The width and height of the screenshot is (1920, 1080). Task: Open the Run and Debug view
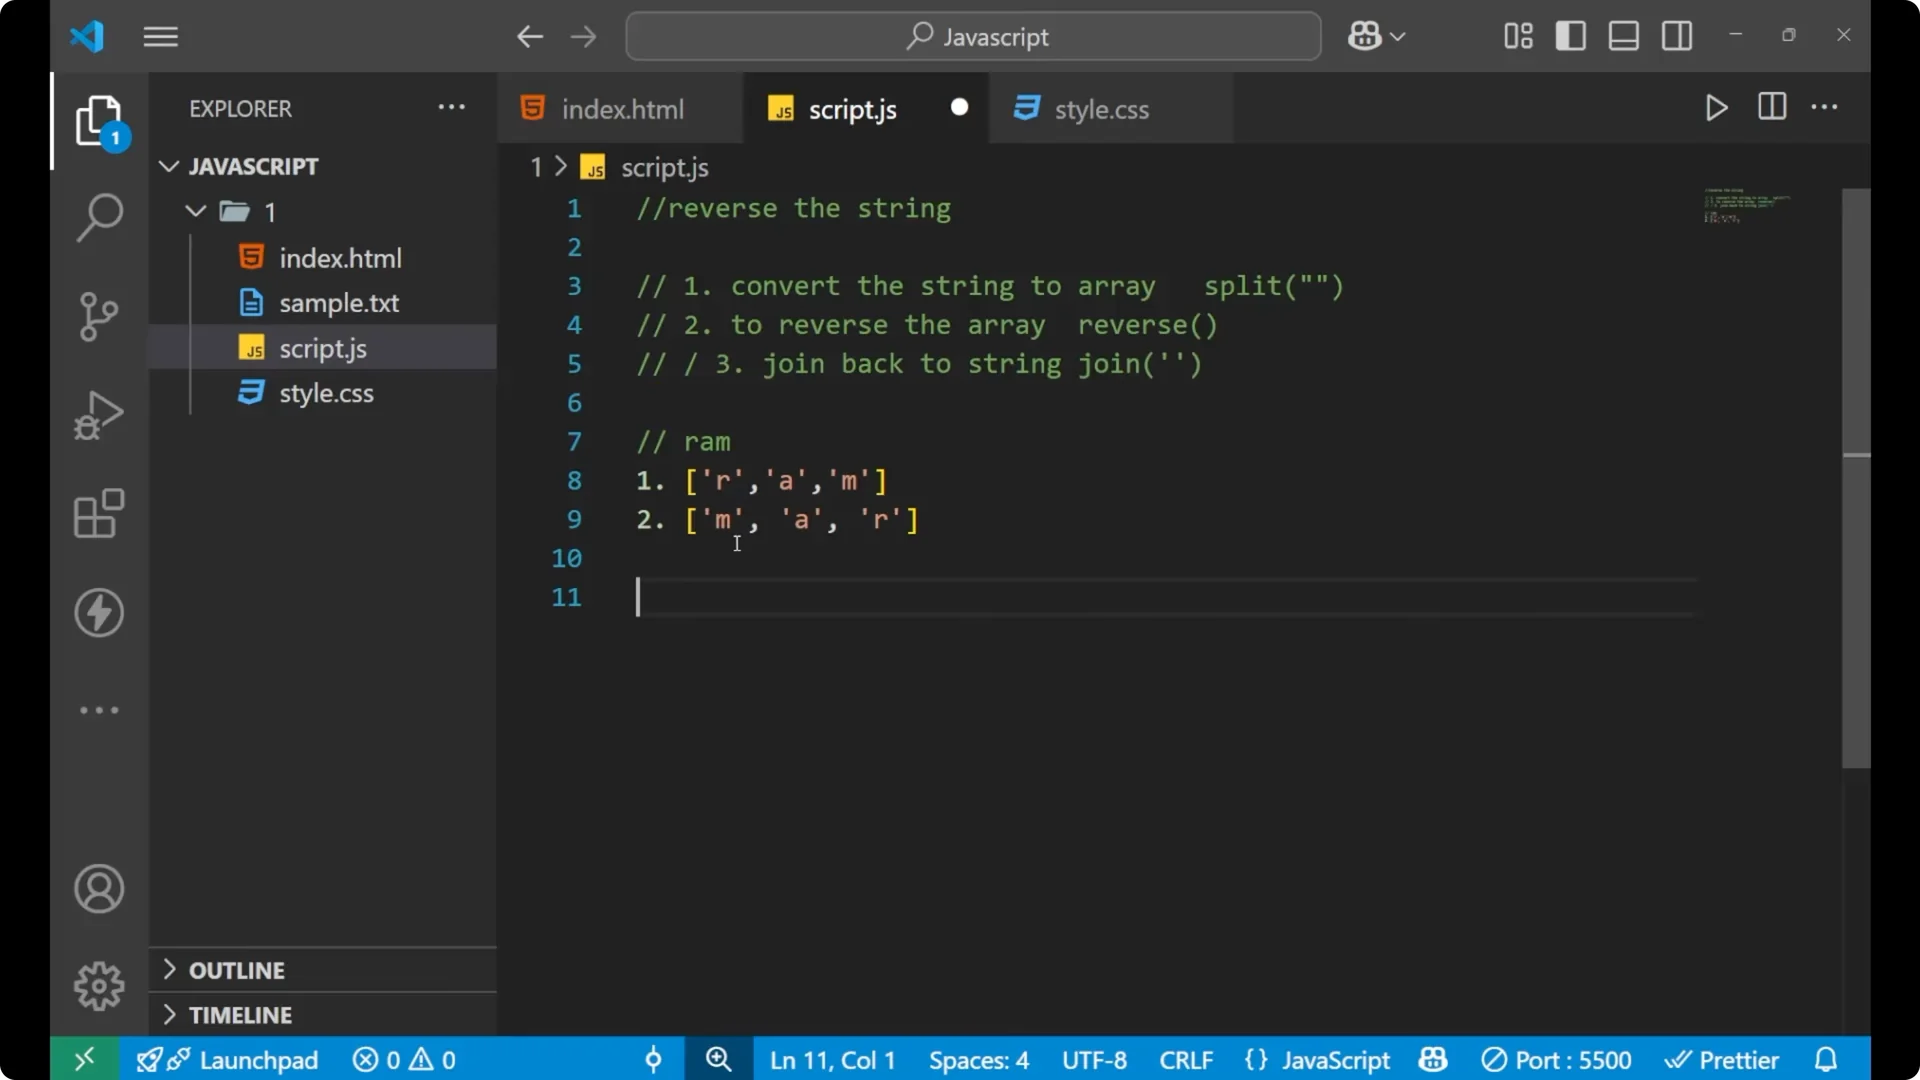click(99, 414)
